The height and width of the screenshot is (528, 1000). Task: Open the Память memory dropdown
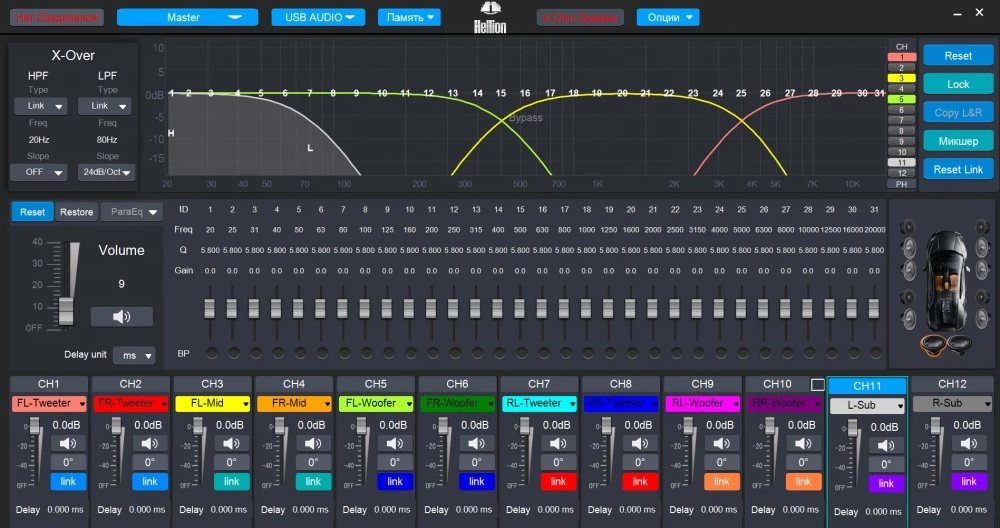click(x=409, y=17)
